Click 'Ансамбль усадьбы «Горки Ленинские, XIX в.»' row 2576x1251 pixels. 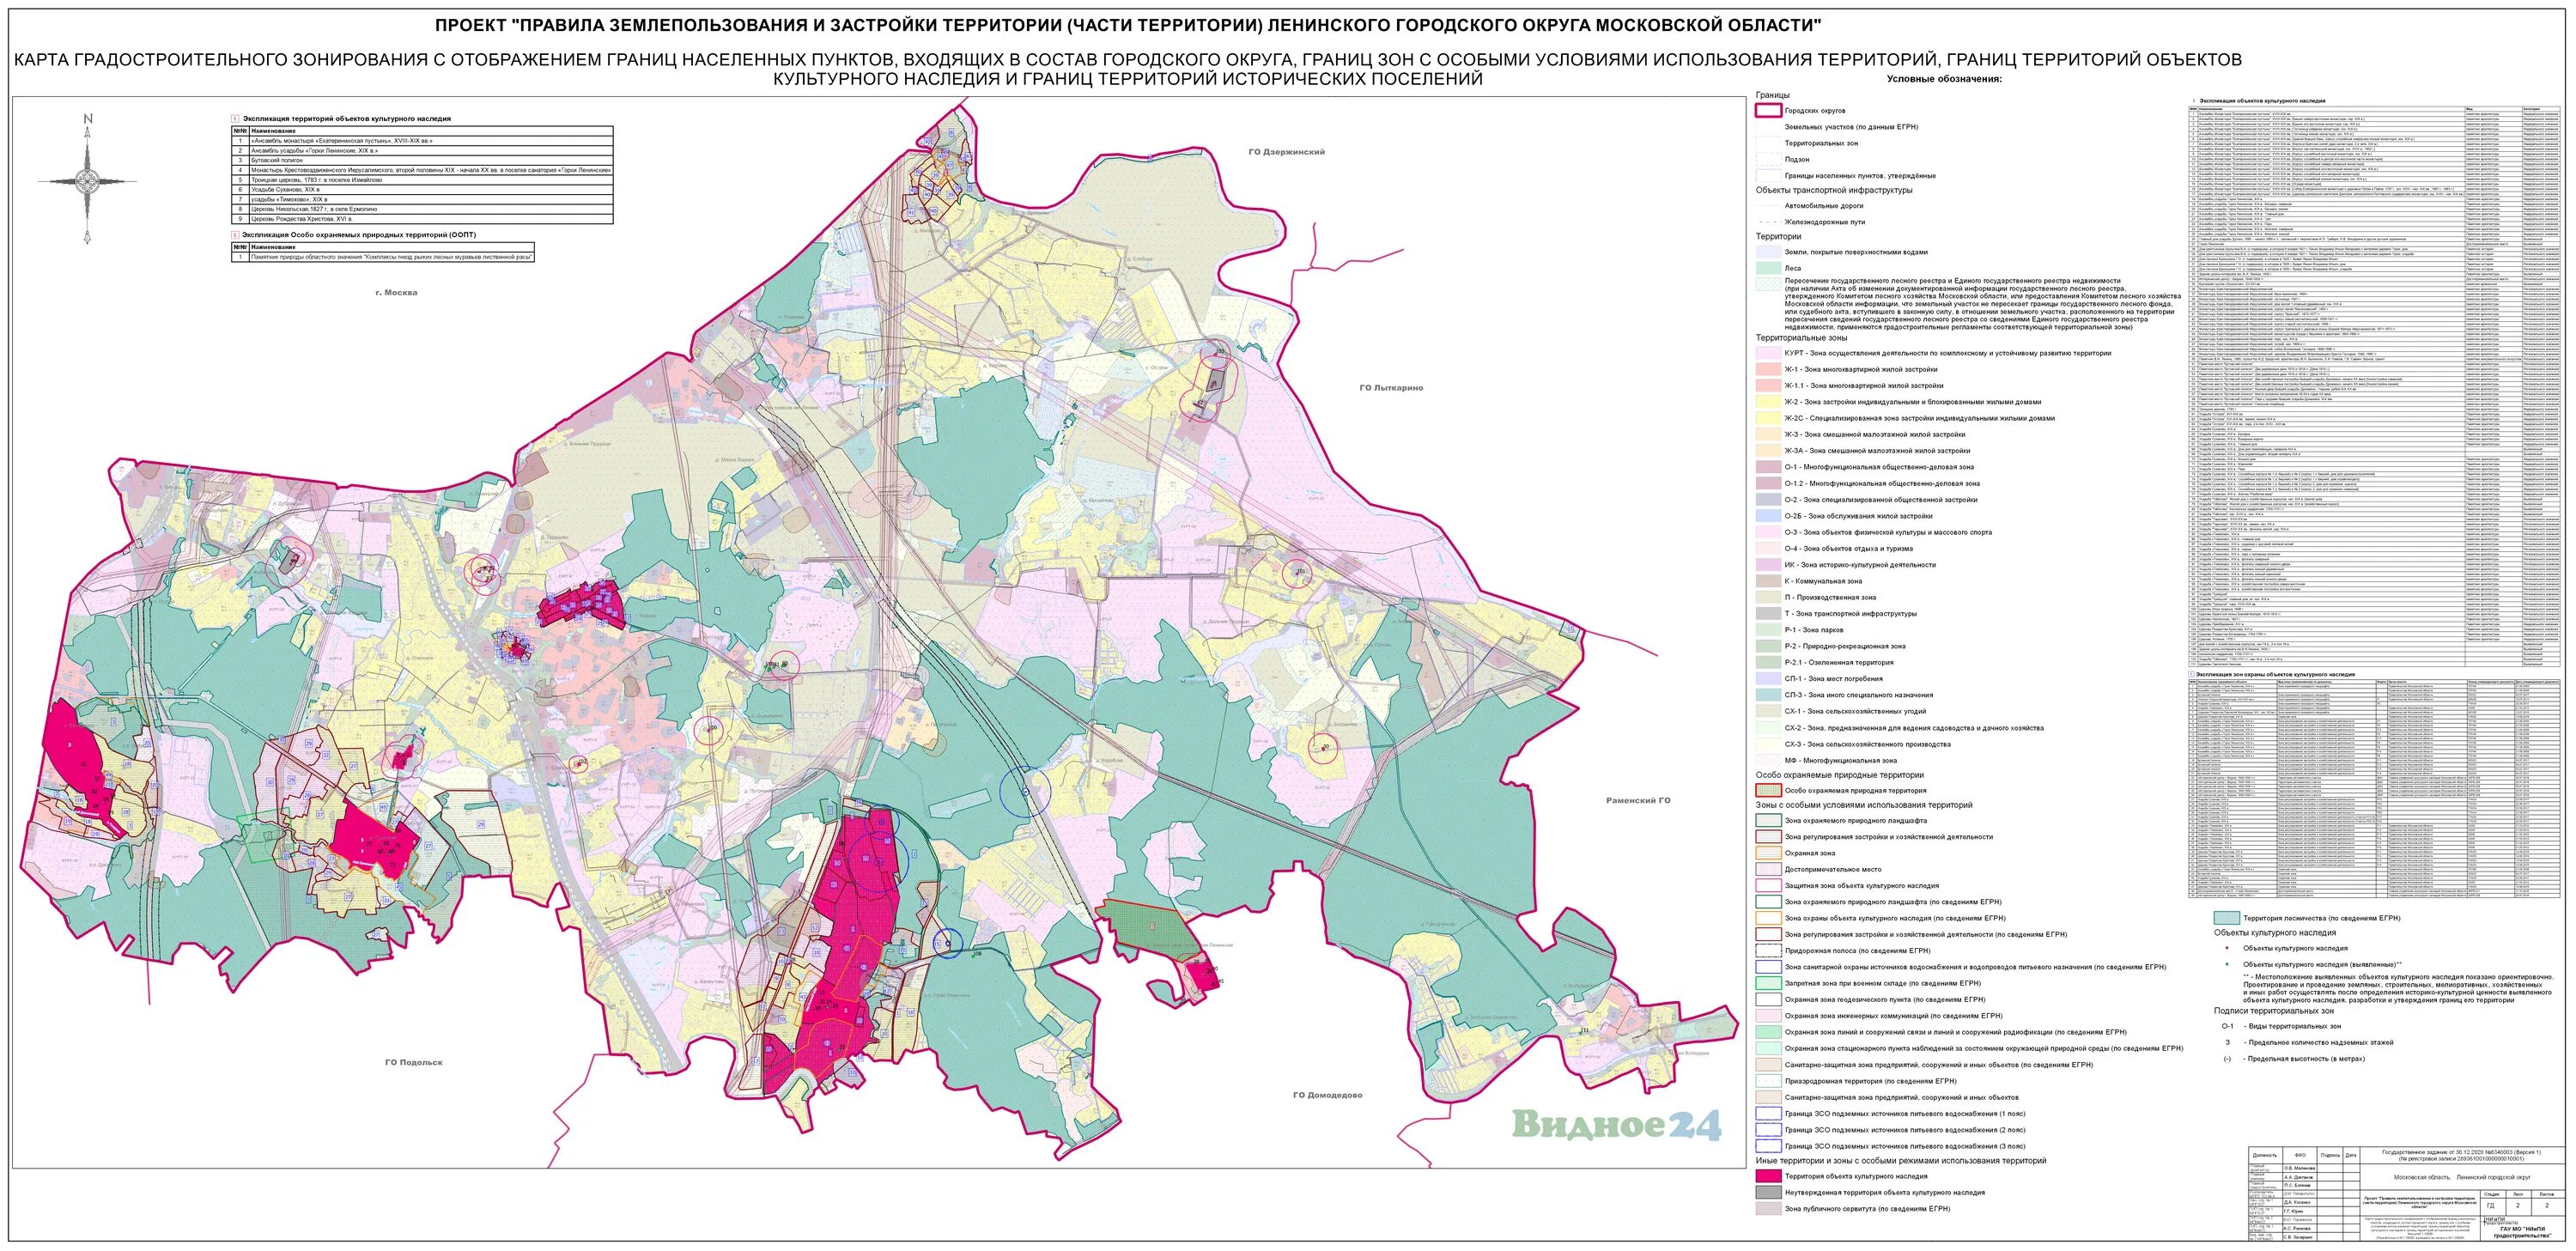coord(422,150)
